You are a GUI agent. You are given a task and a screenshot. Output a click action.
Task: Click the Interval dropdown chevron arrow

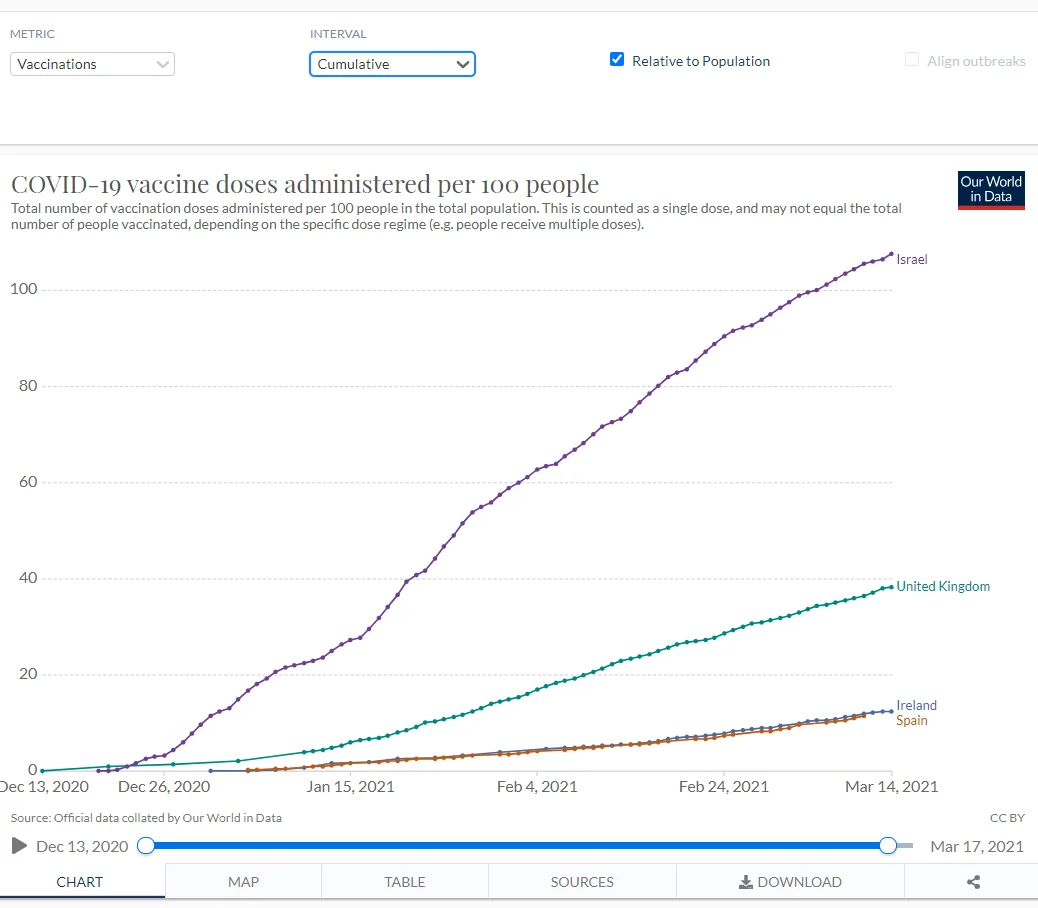462,64
